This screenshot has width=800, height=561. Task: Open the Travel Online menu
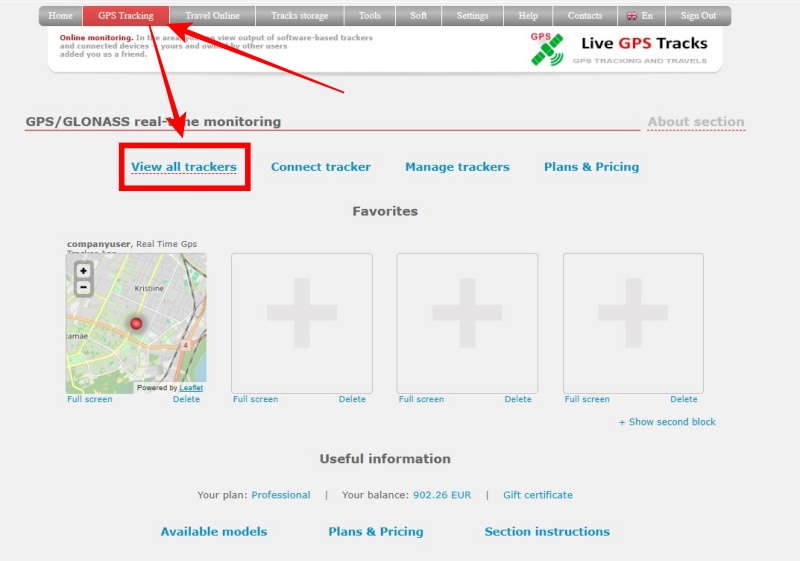coord(212,16)
